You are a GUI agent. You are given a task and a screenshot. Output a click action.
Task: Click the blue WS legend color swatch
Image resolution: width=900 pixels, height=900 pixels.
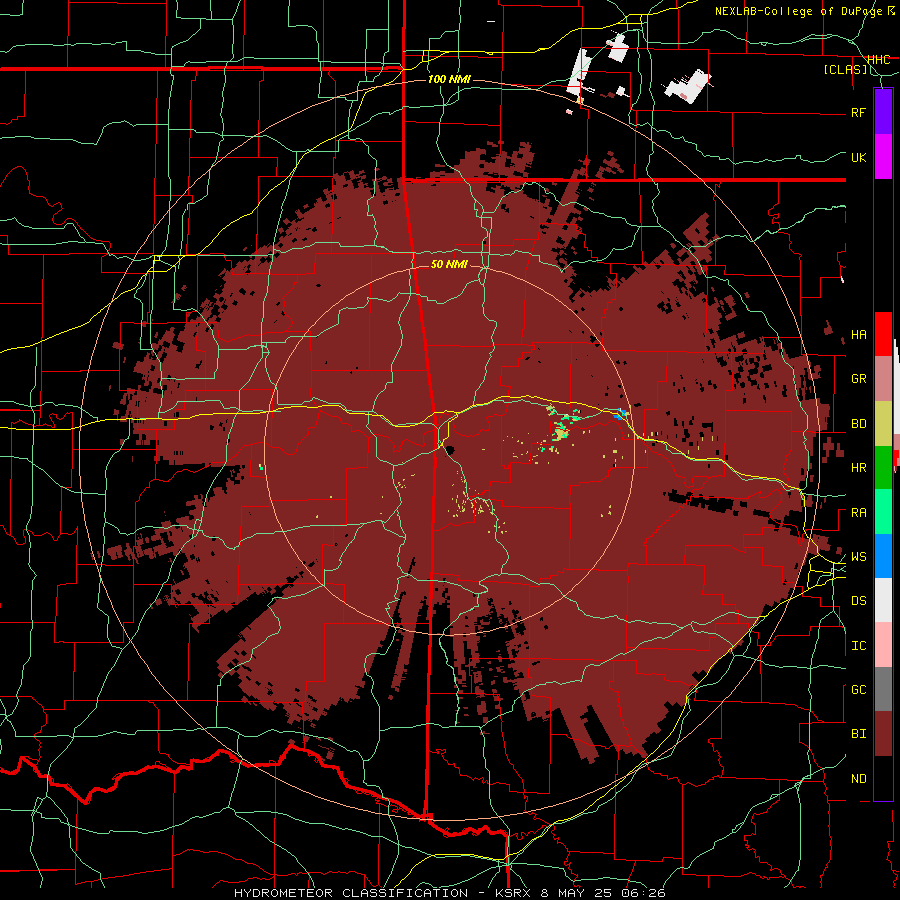click(x=883, y=556)
